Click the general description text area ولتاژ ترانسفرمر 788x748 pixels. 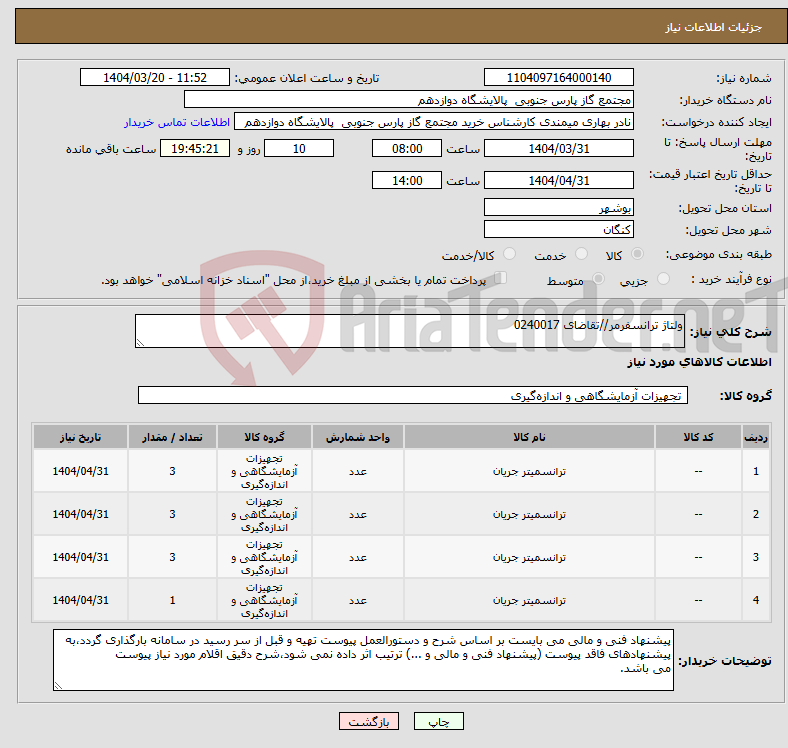(x=410, y=331)
